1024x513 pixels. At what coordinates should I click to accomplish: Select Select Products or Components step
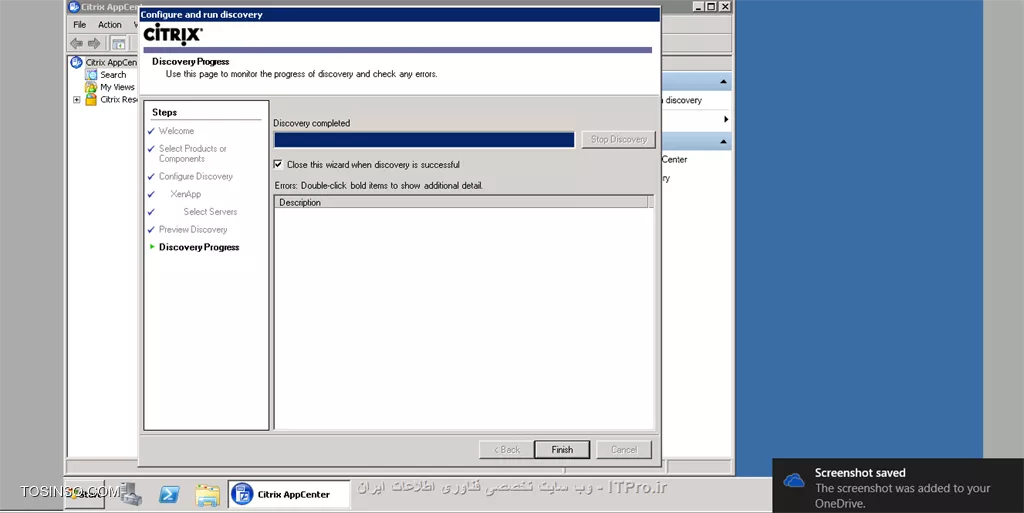193,153
